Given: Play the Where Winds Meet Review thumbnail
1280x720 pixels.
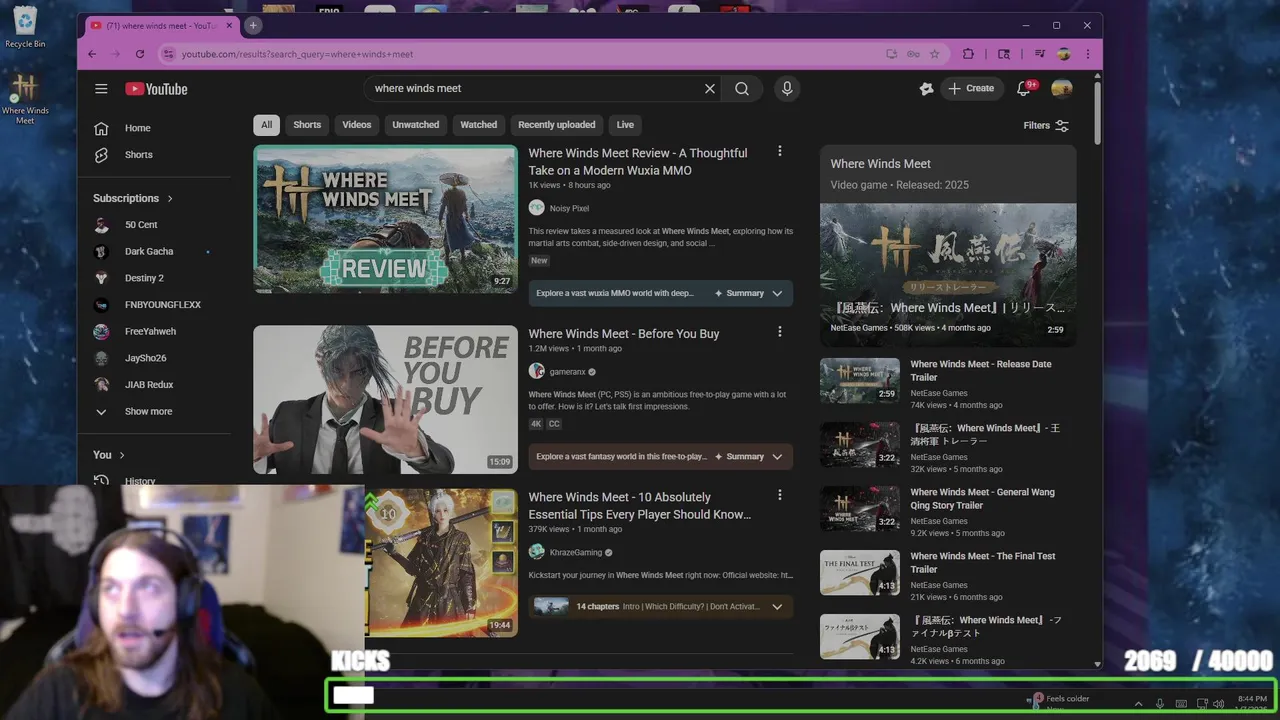Looking at the screenshot, I should 385,219.
